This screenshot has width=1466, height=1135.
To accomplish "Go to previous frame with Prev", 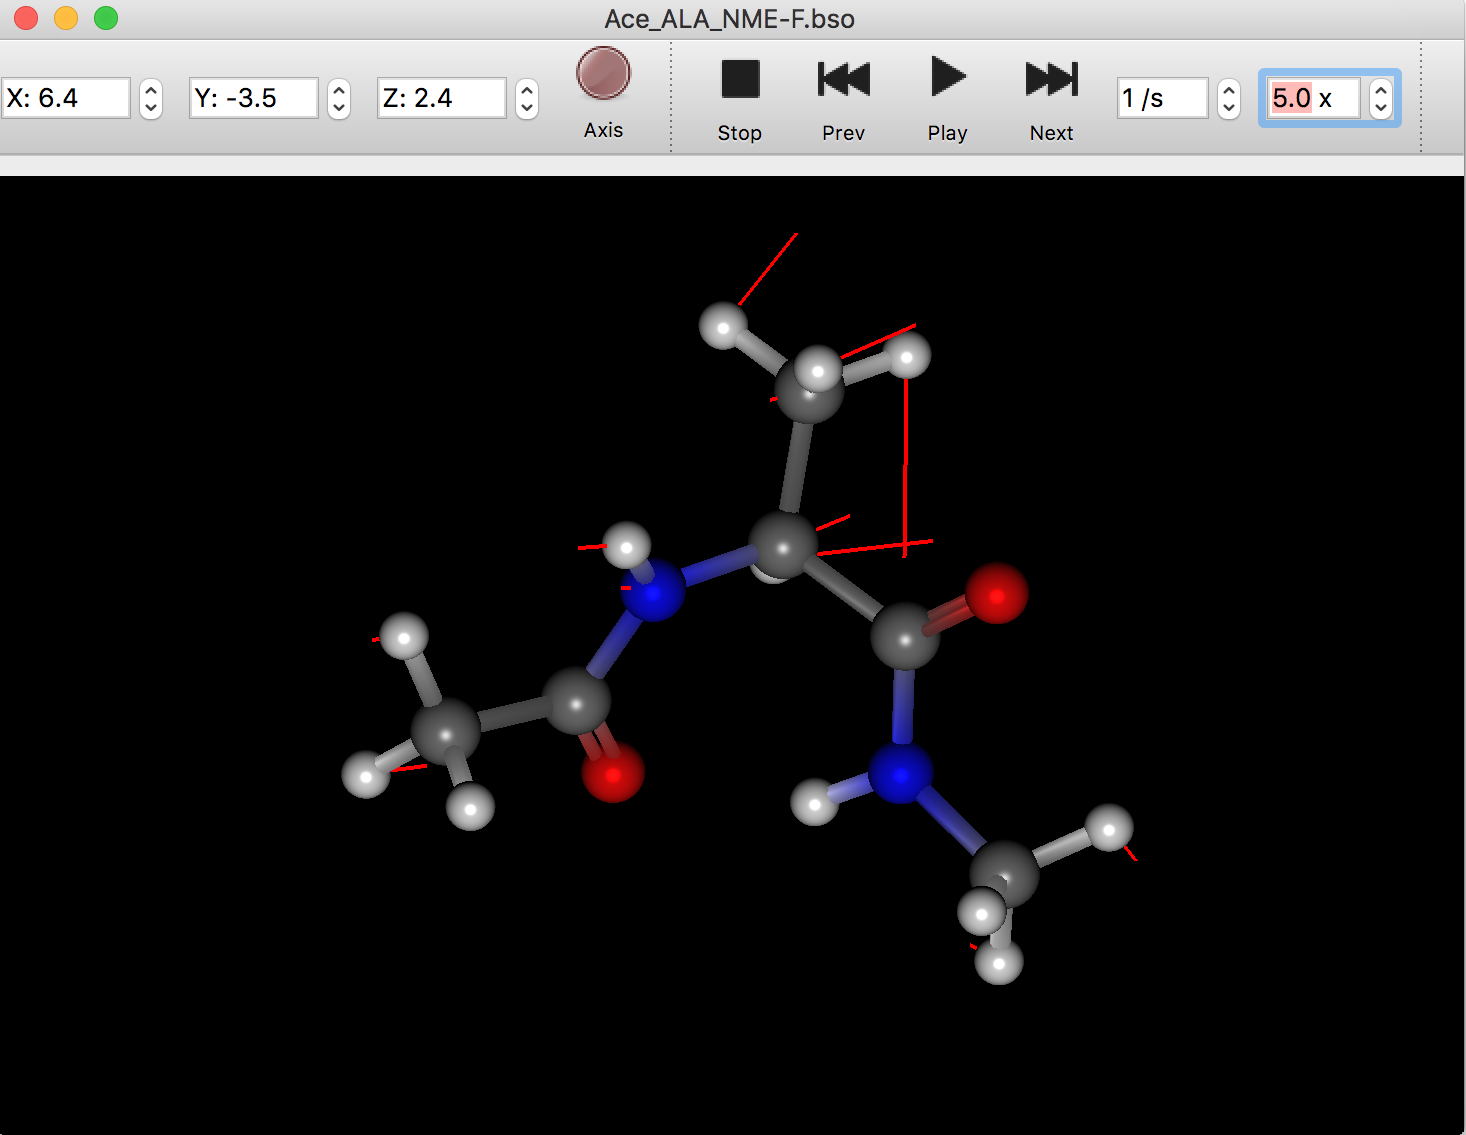I will click(843, 79).
